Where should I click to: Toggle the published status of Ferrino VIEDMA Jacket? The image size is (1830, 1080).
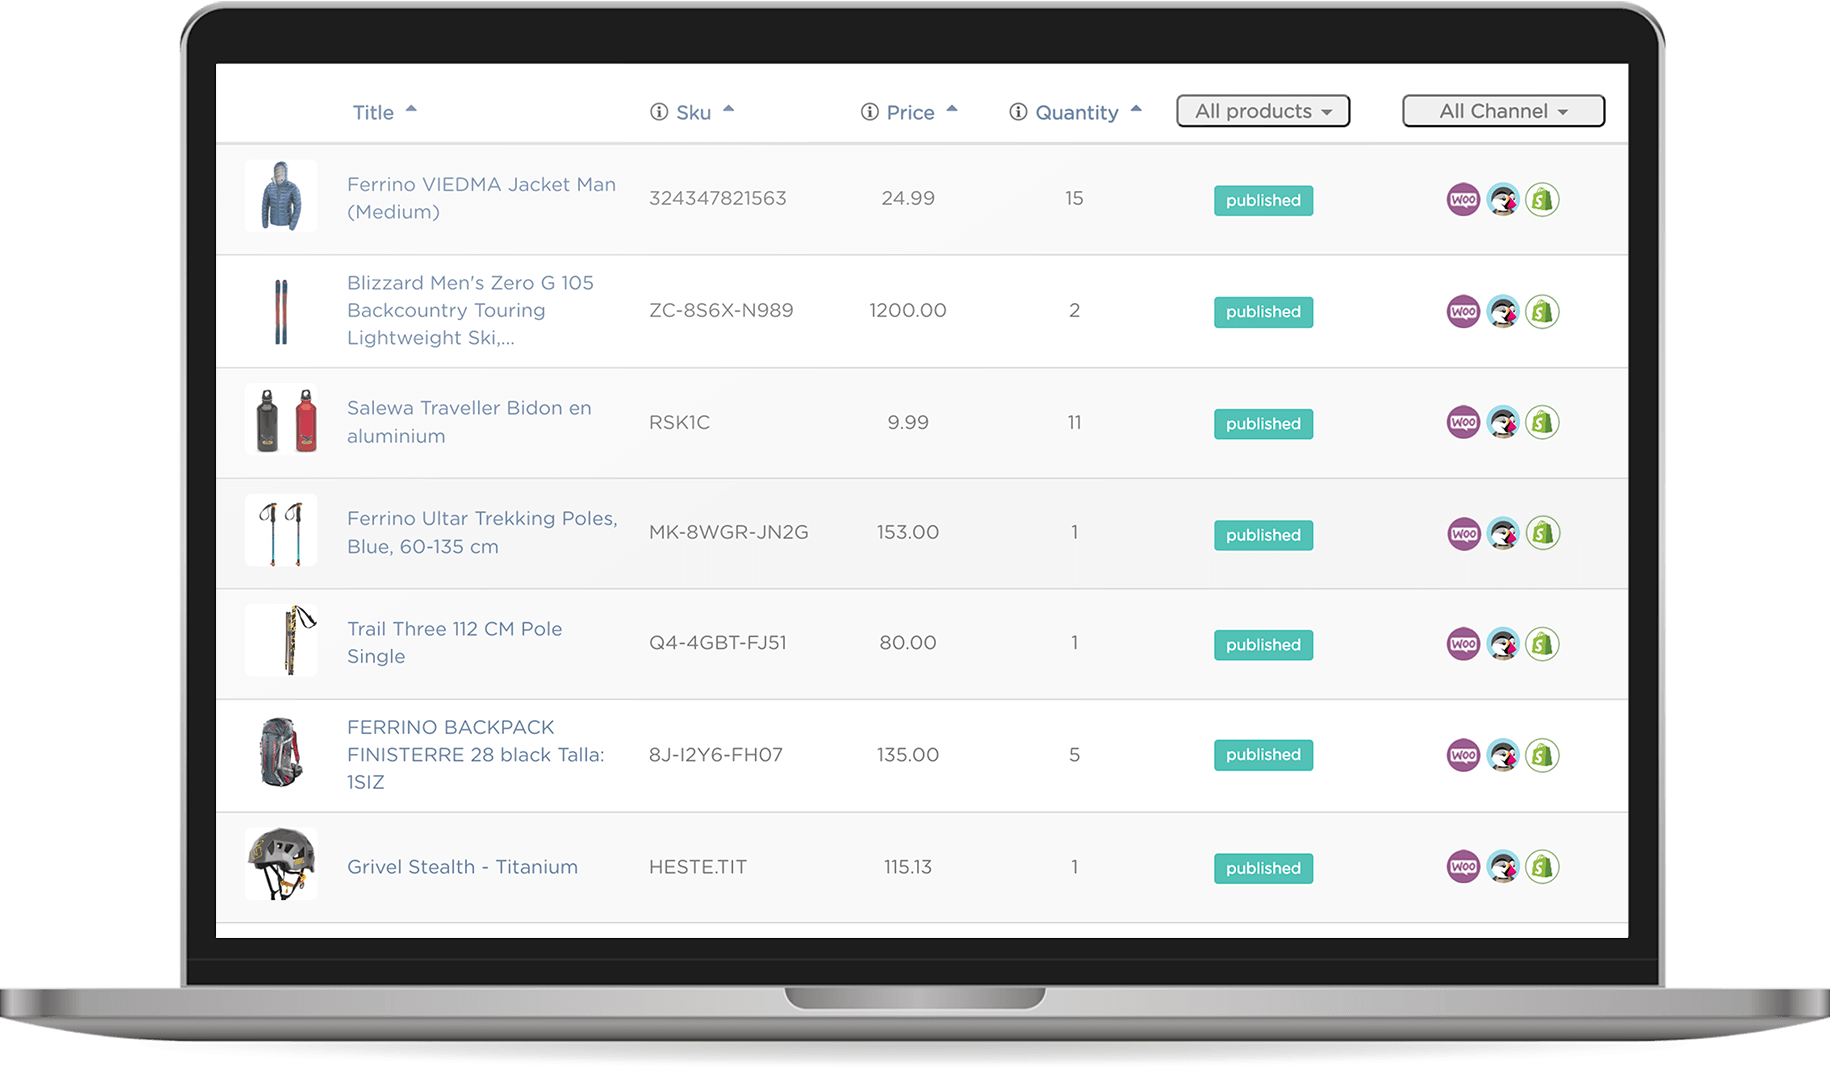(x=1262, y=200)
